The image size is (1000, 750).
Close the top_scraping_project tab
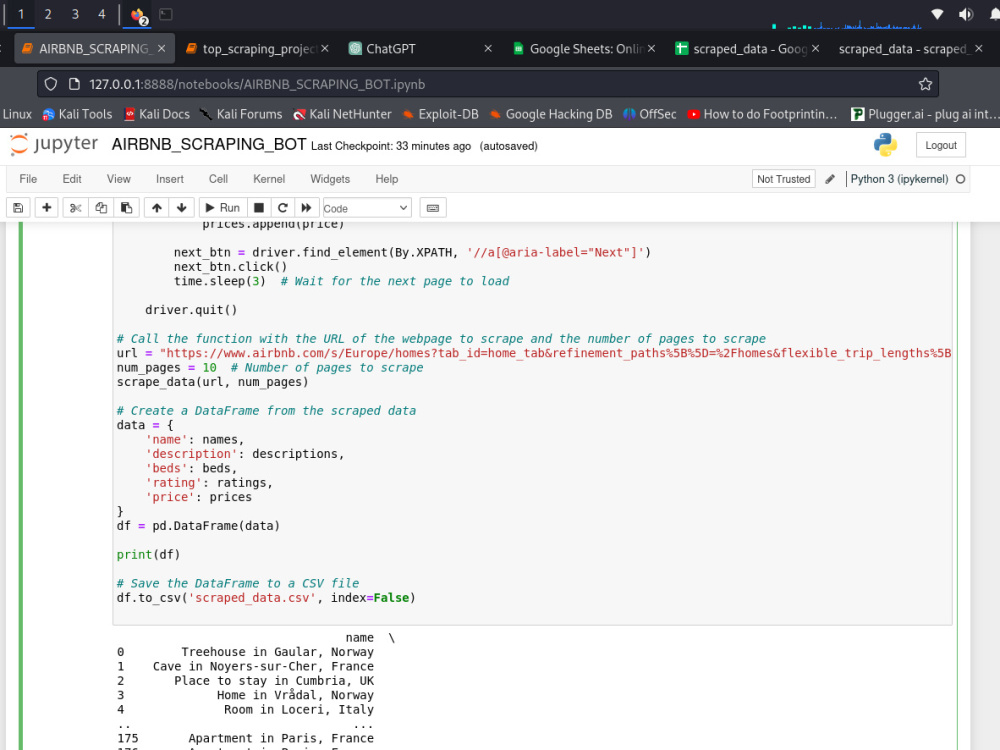(325, 48)
